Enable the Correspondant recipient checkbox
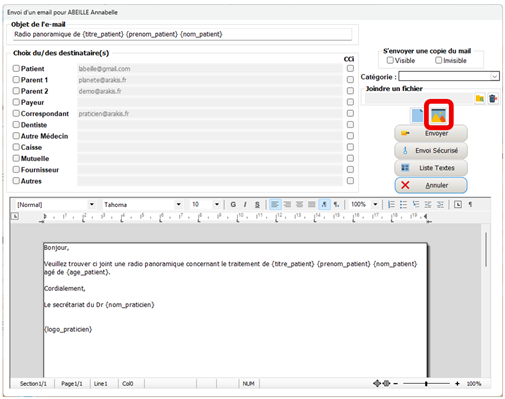505x399 pixels. pyautogui.click(x=16, y=113)
